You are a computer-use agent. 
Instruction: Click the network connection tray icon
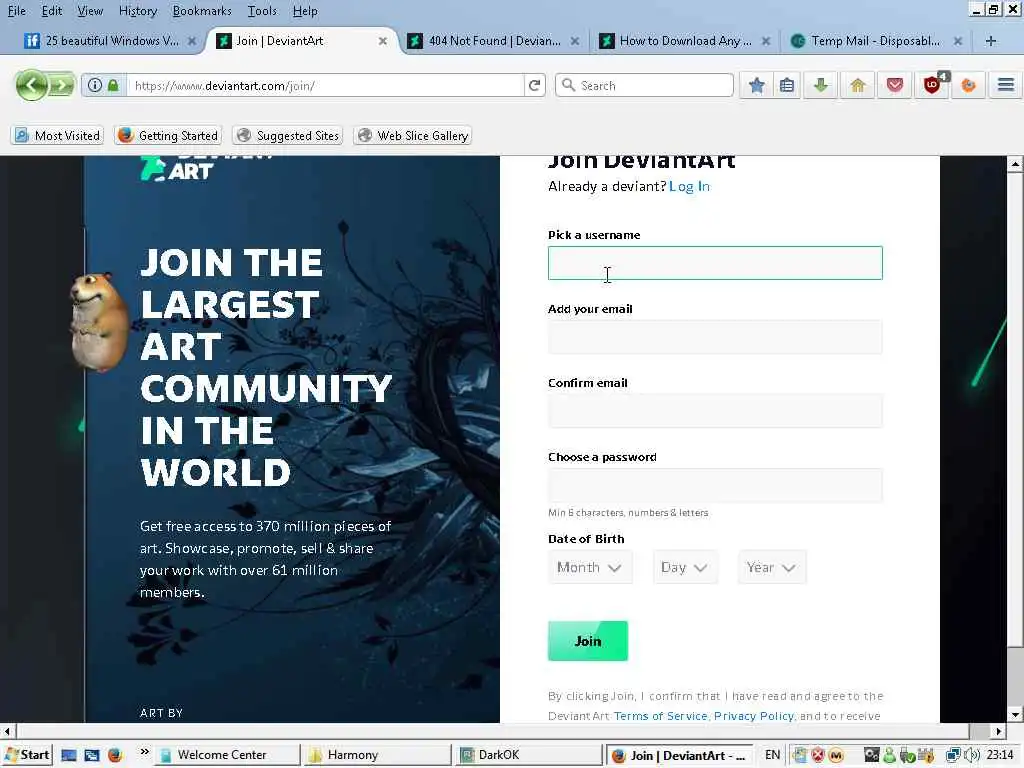coord(953,755)
